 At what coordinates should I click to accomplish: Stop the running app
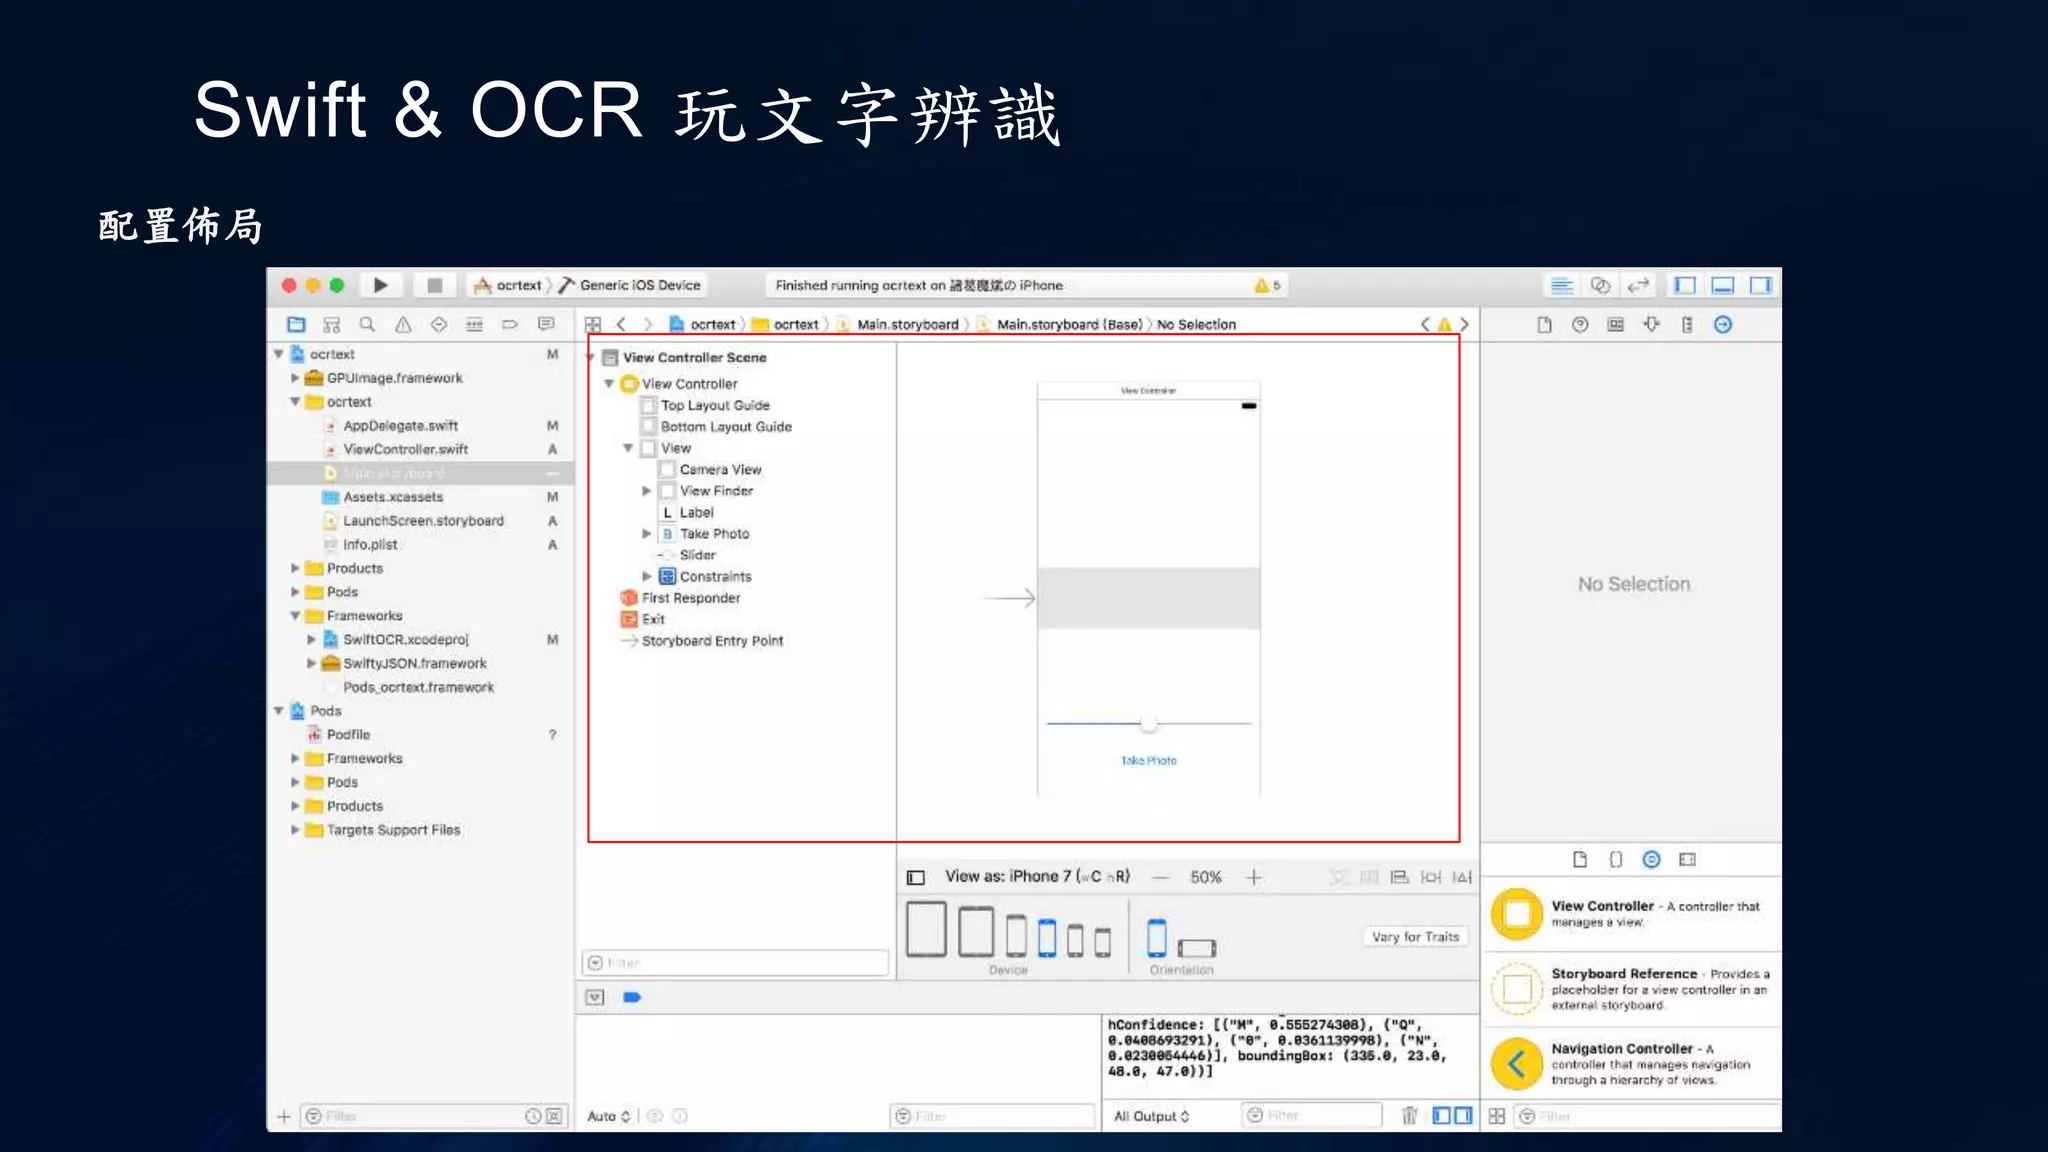coord(434,285)
